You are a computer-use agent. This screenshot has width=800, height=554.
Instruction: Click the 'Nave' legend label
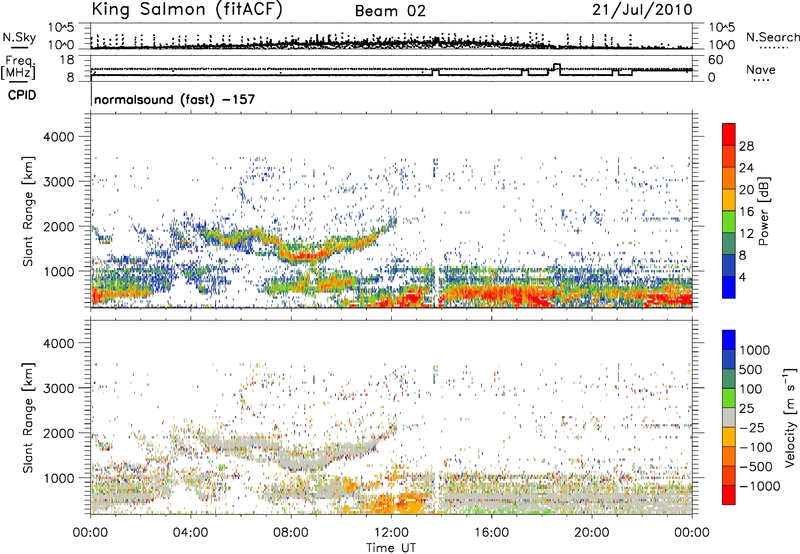(x=761, y=70)
